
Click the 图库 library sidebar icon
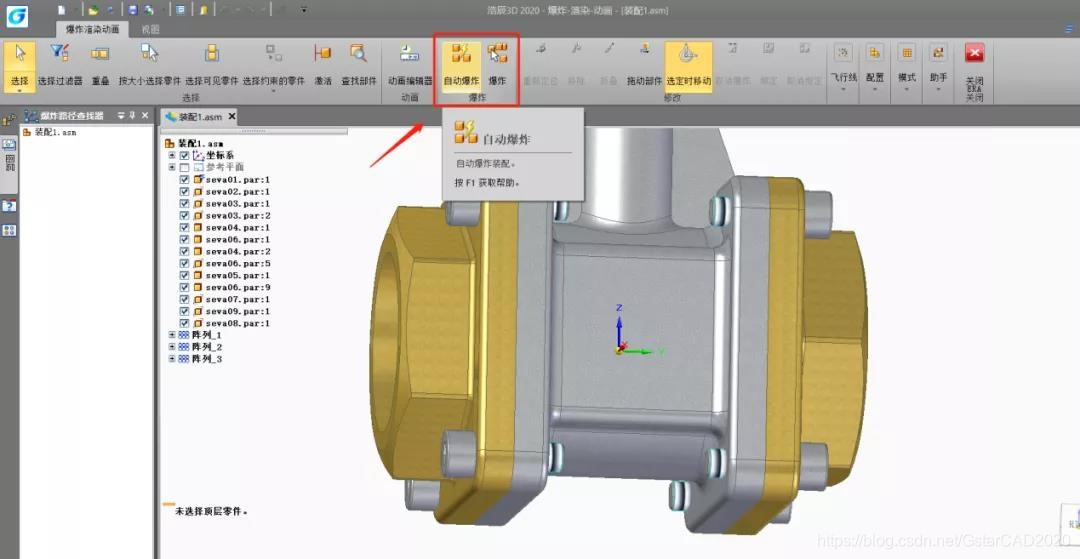pyautogui.click(x=10, y=159)
